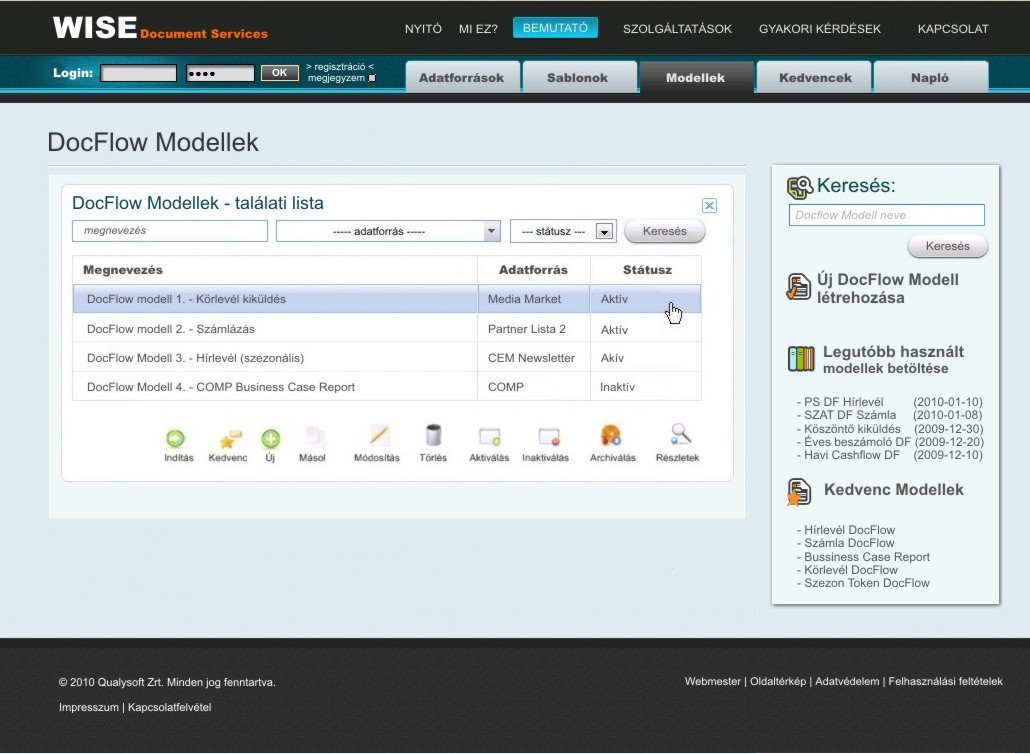Toggle the megjegyzem remember checkbox
Screen dimensions: 1030x754
372,78
